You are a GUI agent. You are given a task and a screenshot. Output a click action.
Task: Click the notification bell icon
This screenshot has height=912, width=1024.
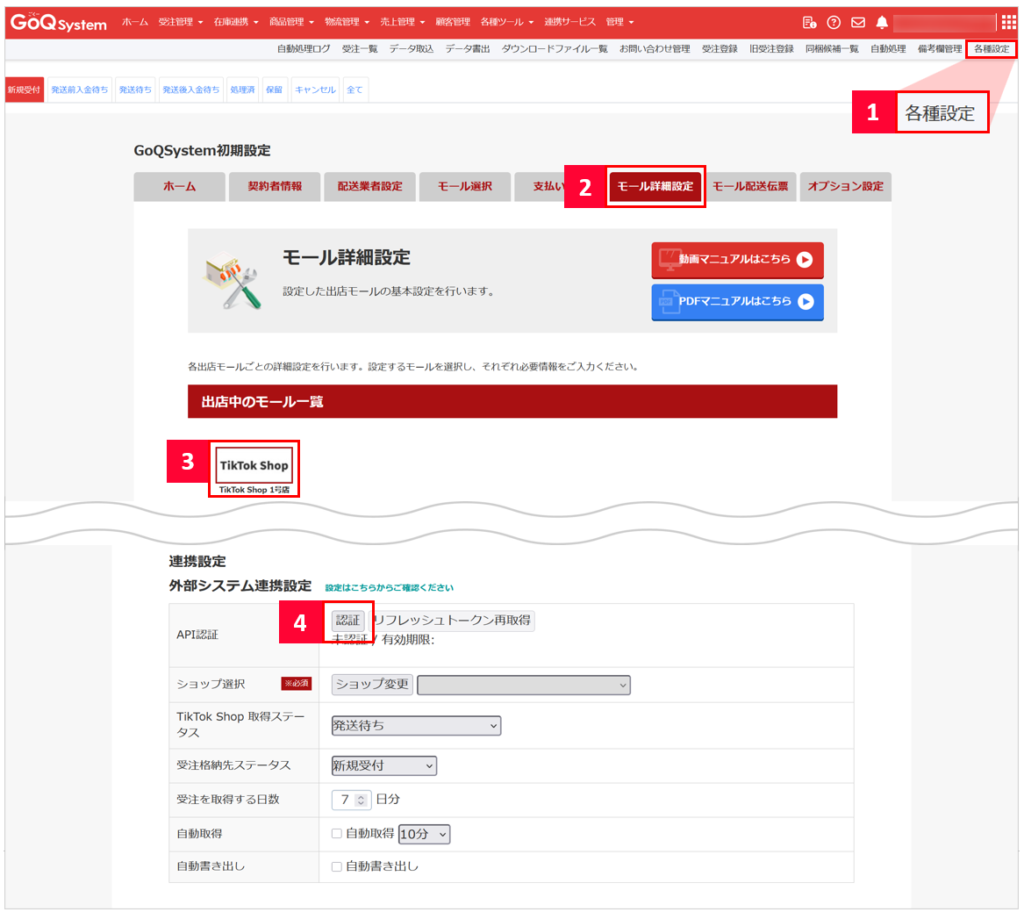click(882, 22)
